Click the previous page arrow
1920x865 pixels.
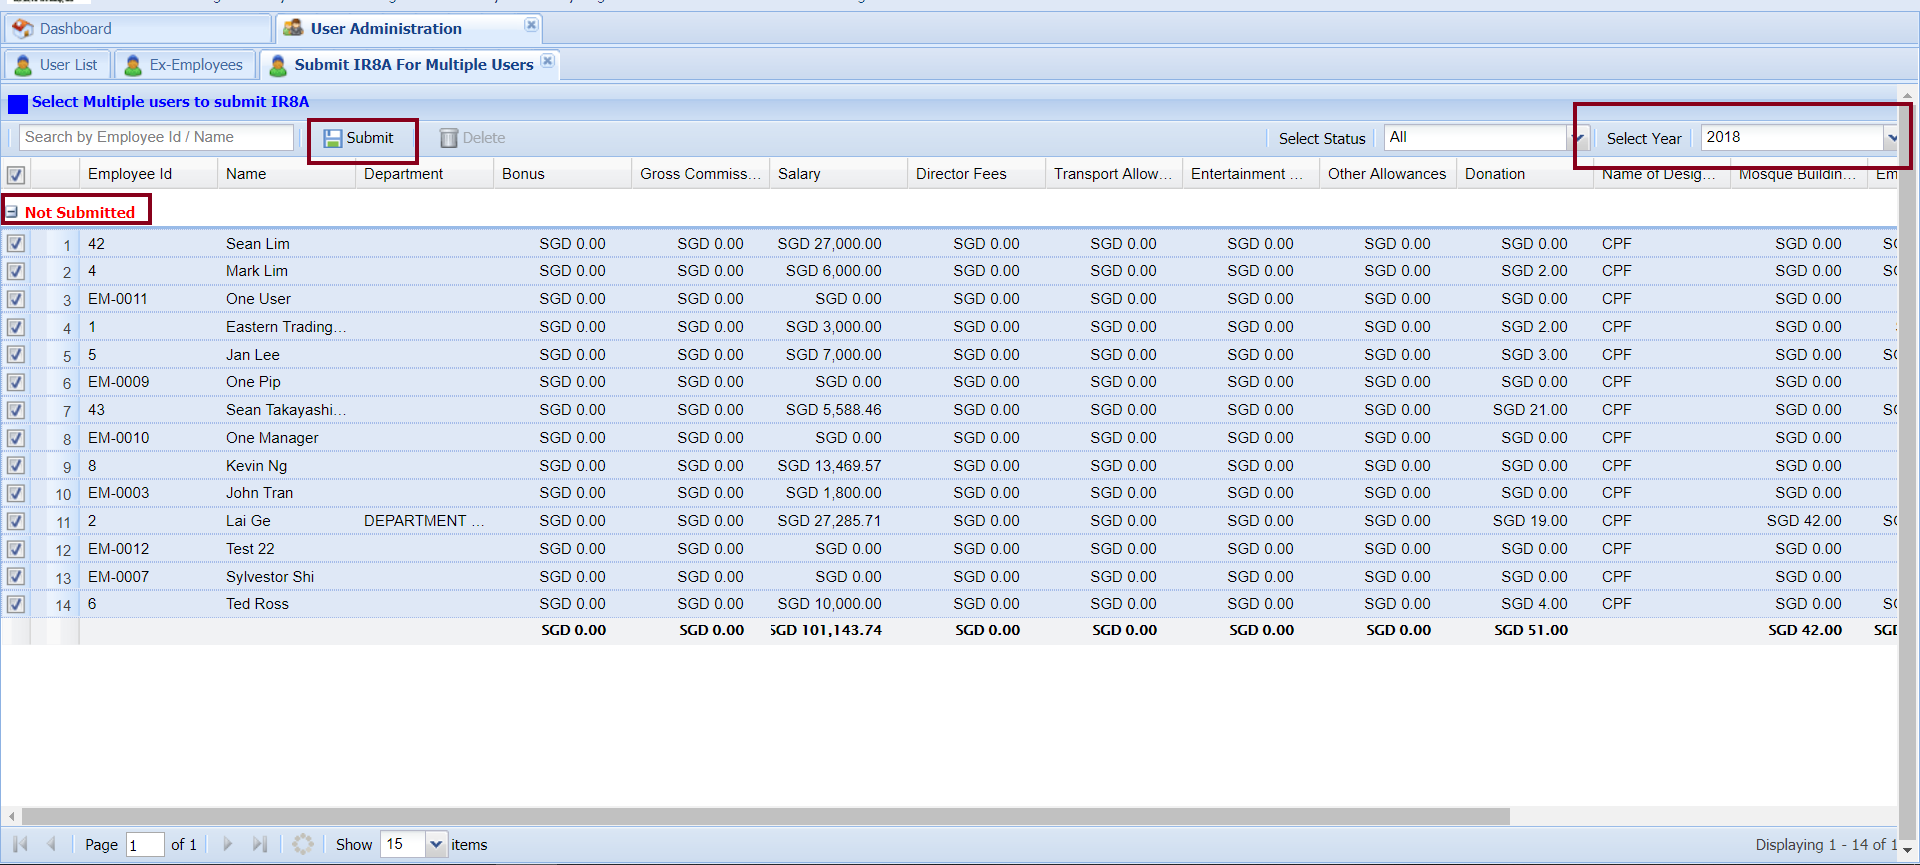[52, 844]
